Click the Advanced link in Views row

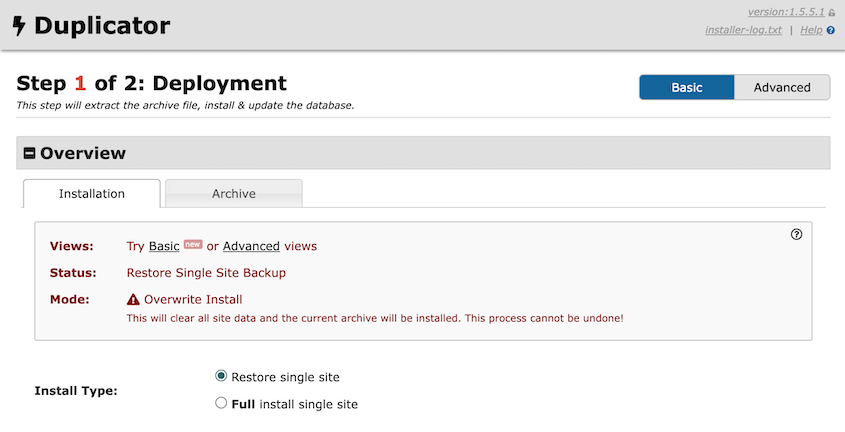tap(251, 246)
